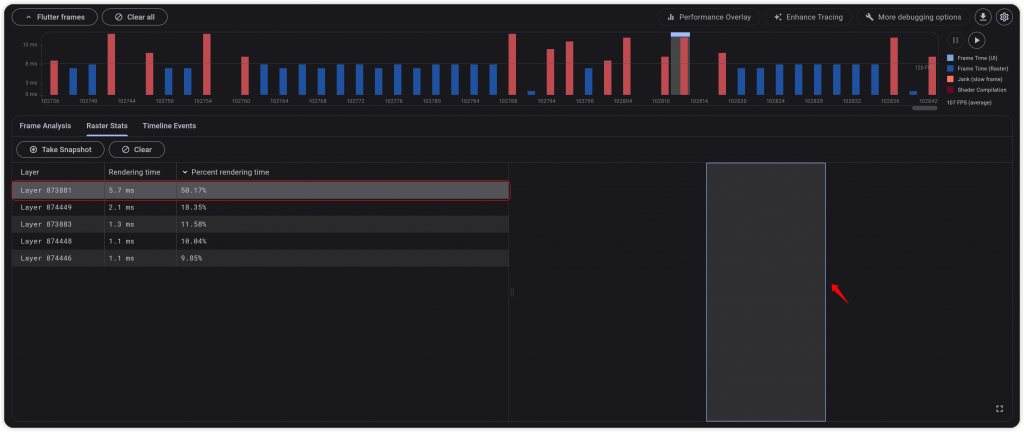The image size is (1024, 432).
Task: Click the download export data icon
Action: [x=982, y=17]
